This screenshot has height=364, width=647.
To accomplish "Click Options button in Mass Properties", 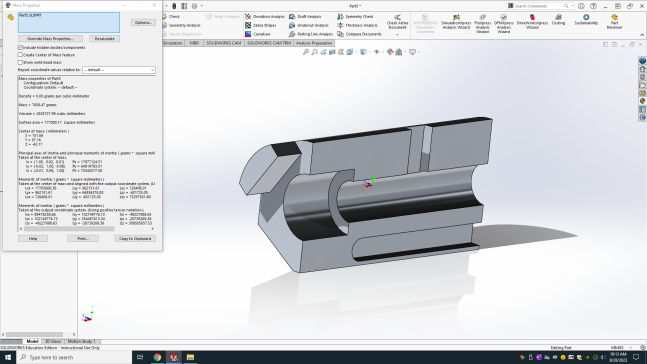I will [143, 22].
